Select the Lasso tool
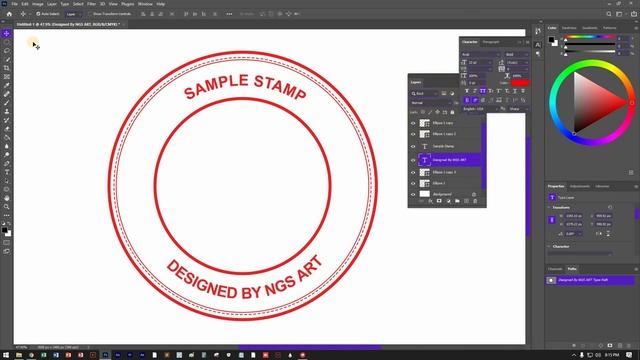The image size is (640, 360). [7, 51]
